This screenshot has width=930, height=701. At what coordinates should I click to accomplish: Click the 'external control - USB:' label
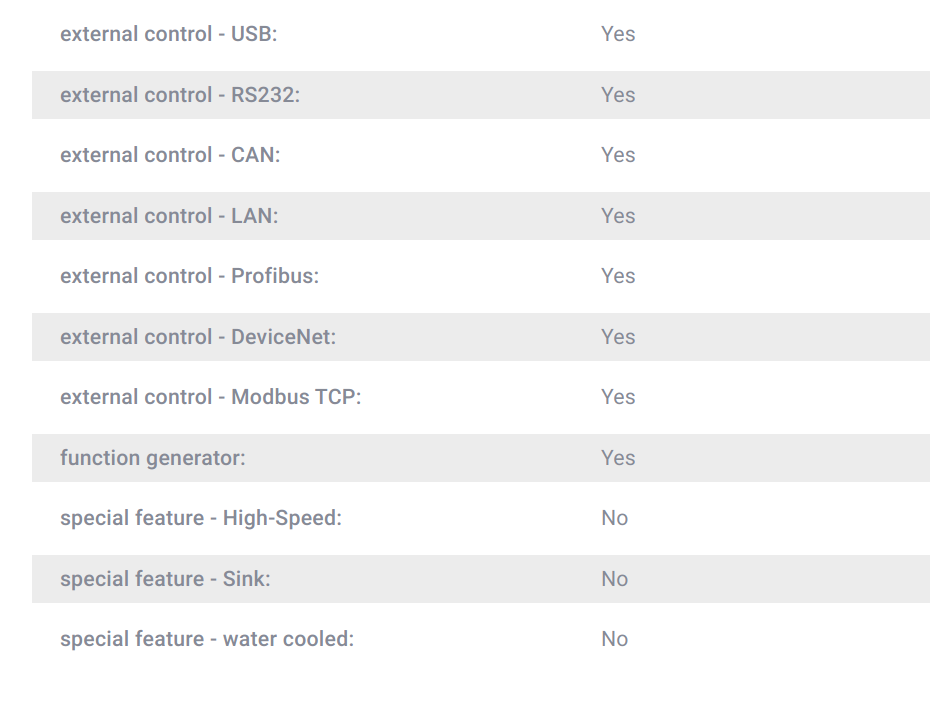click(x=168, y=34)
